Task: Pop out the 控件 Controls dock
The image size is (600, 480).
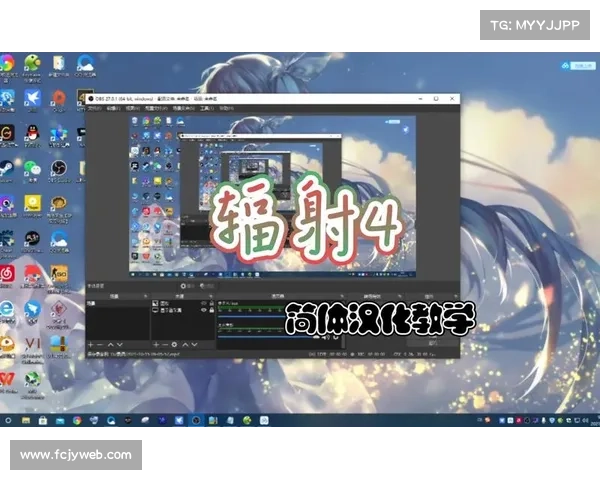Action: [455, 296]
